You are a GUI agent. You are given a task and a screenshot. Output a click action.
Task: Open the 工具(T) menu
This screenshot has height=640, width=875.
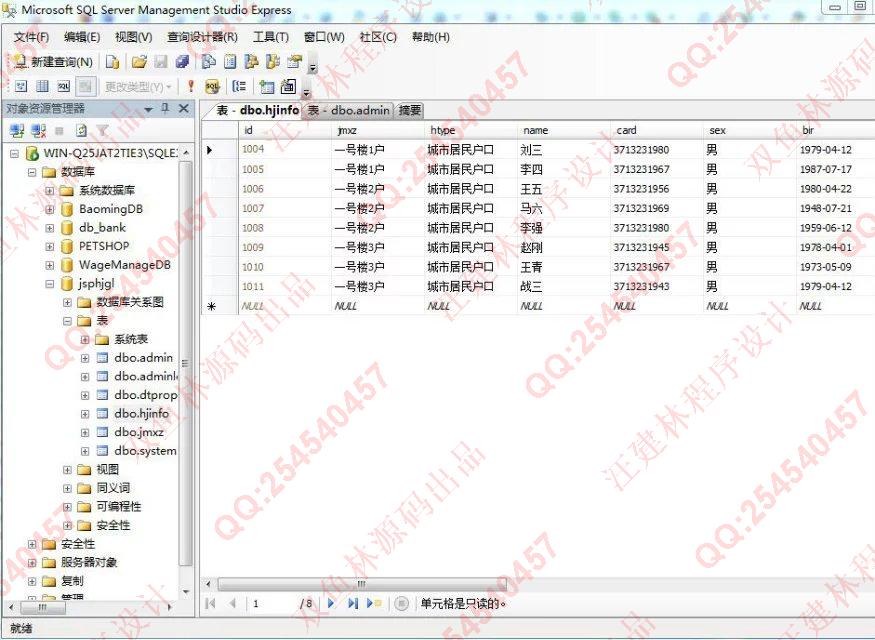coord(271,37)
